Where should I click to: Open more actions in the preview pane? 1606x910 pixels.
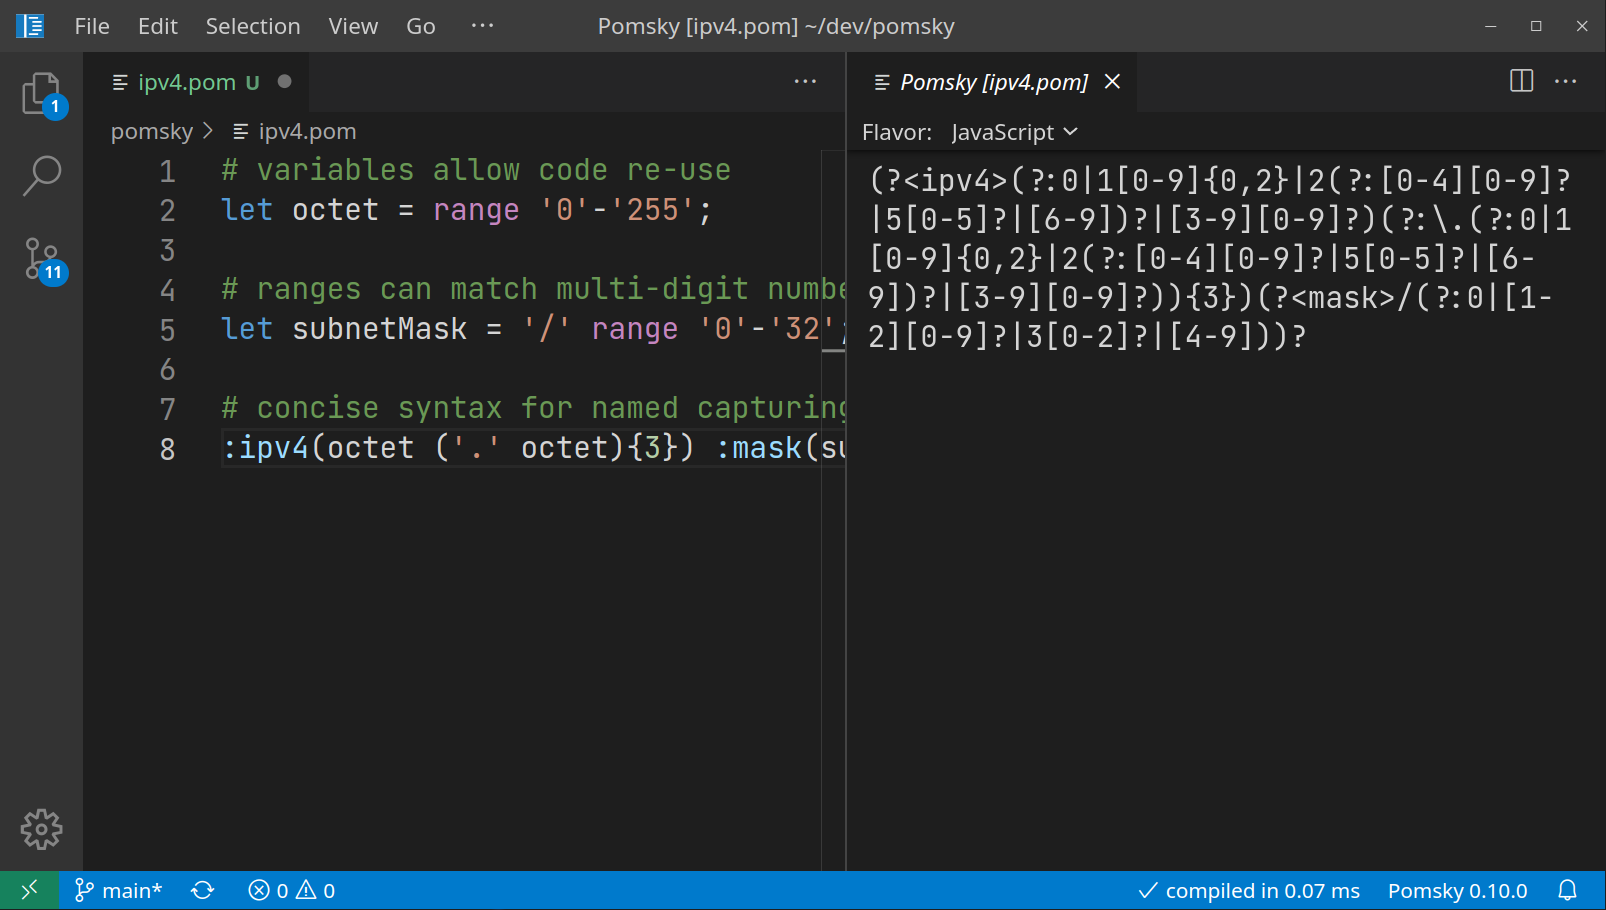[x=1565, y=81]
